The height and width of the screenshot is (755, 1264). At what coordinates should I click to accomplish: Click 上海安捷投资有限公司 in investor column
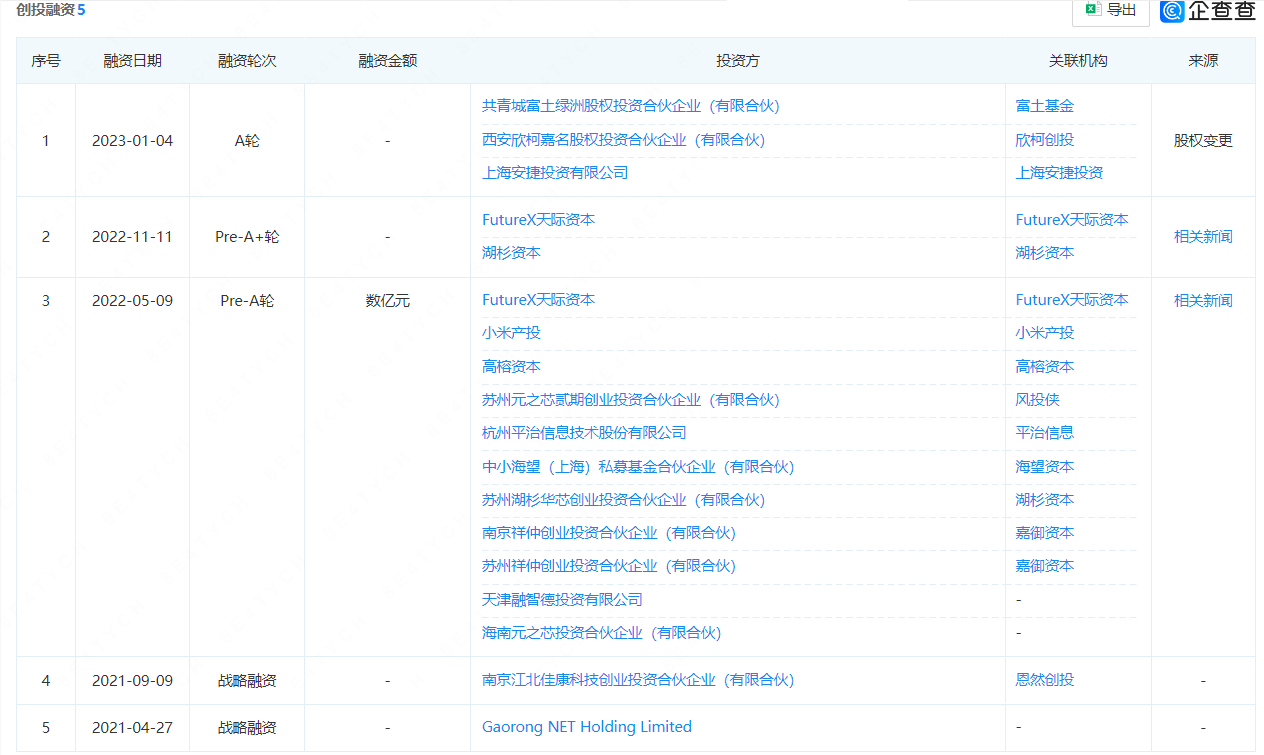coord(555,173)
